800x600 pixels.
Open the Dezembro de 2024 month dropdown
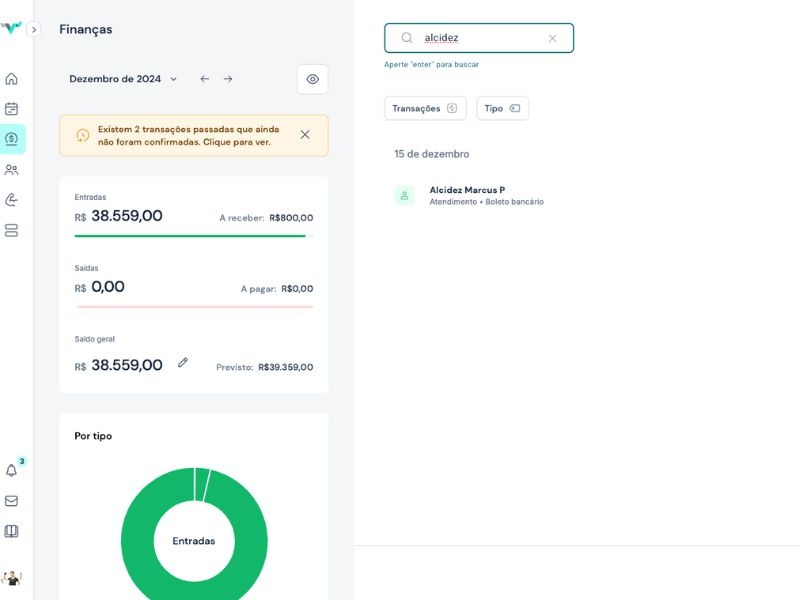tap(123, 79)
